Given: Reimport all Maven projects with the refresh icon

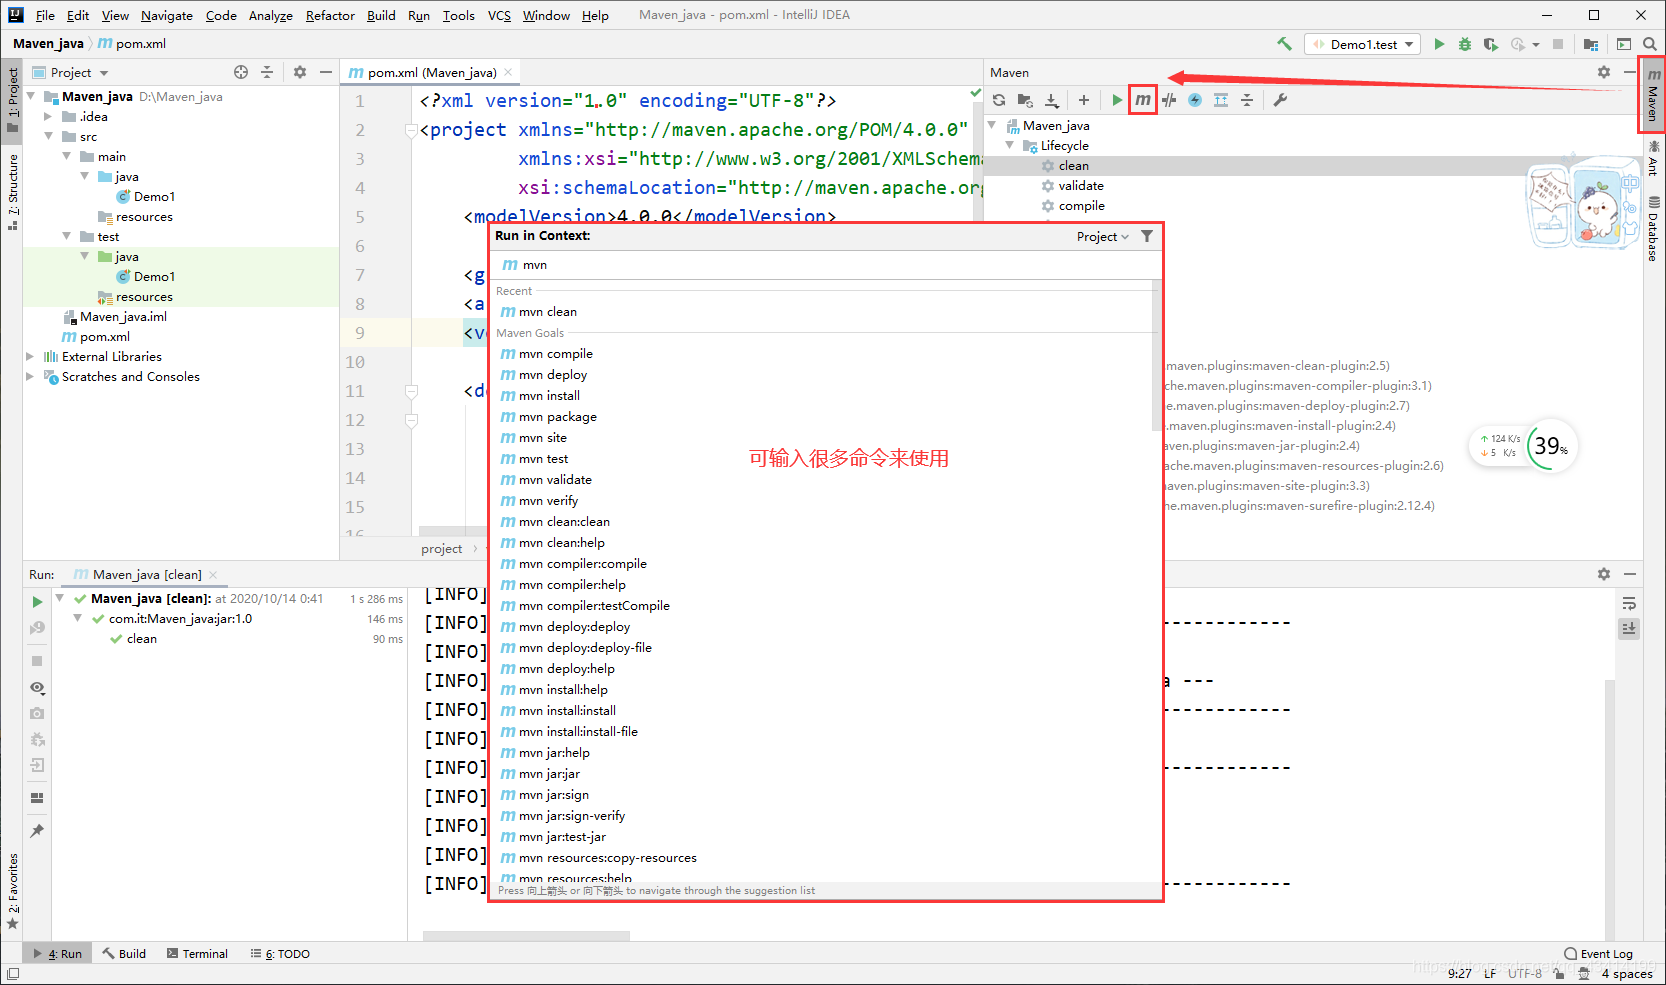Looking at the screenshot, I should tap(999, 100).
